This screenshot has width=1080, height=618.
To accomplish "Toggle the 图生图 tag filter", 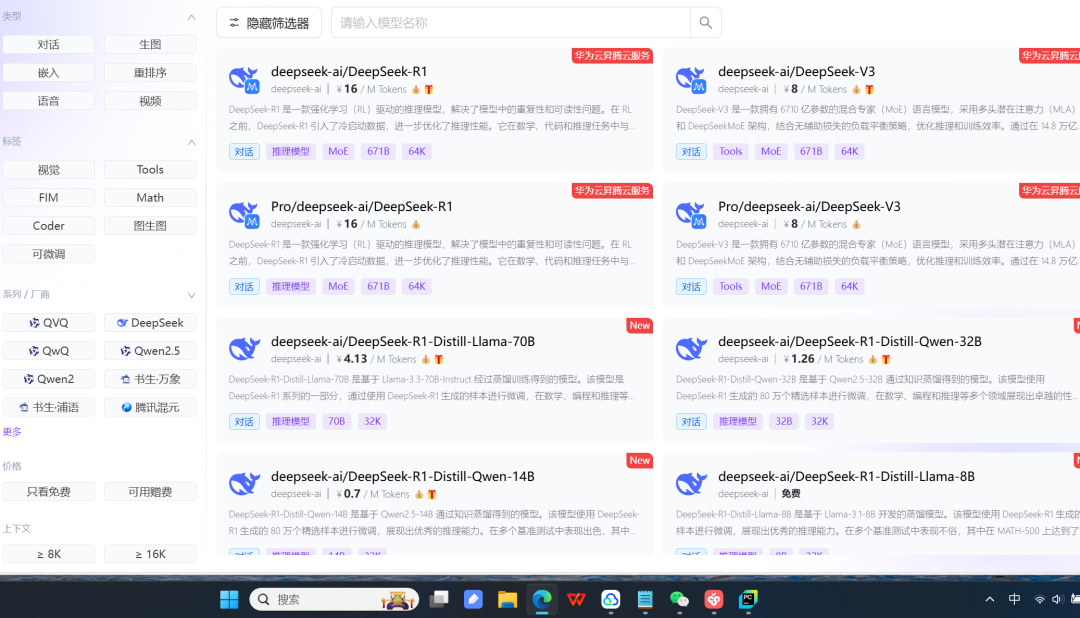I will pyautogui.click(x=150, y=226).
